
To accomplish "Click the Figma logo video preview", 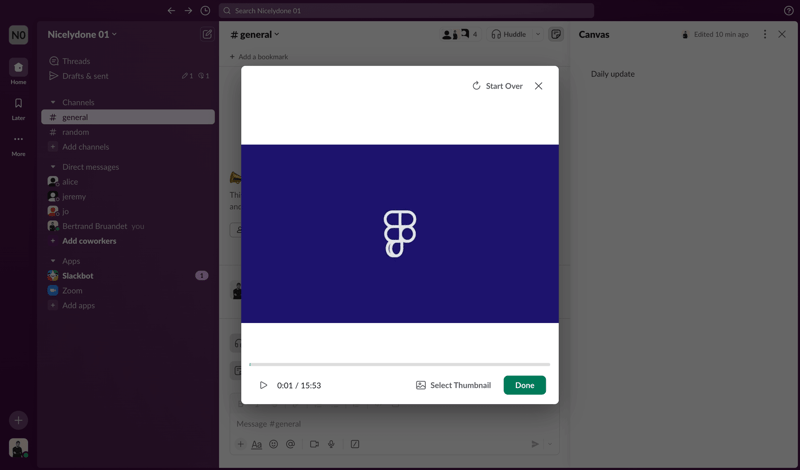I will click(400, 234).
